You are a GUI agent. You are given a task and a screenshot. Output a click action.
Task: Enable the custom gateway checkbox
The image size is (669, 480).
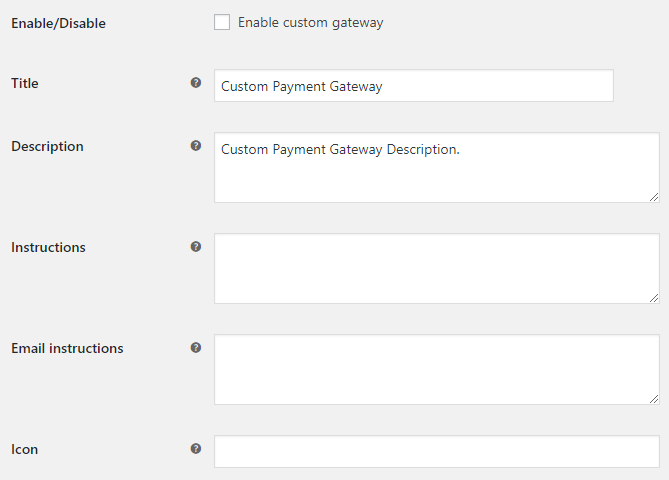tap(222, 22)
